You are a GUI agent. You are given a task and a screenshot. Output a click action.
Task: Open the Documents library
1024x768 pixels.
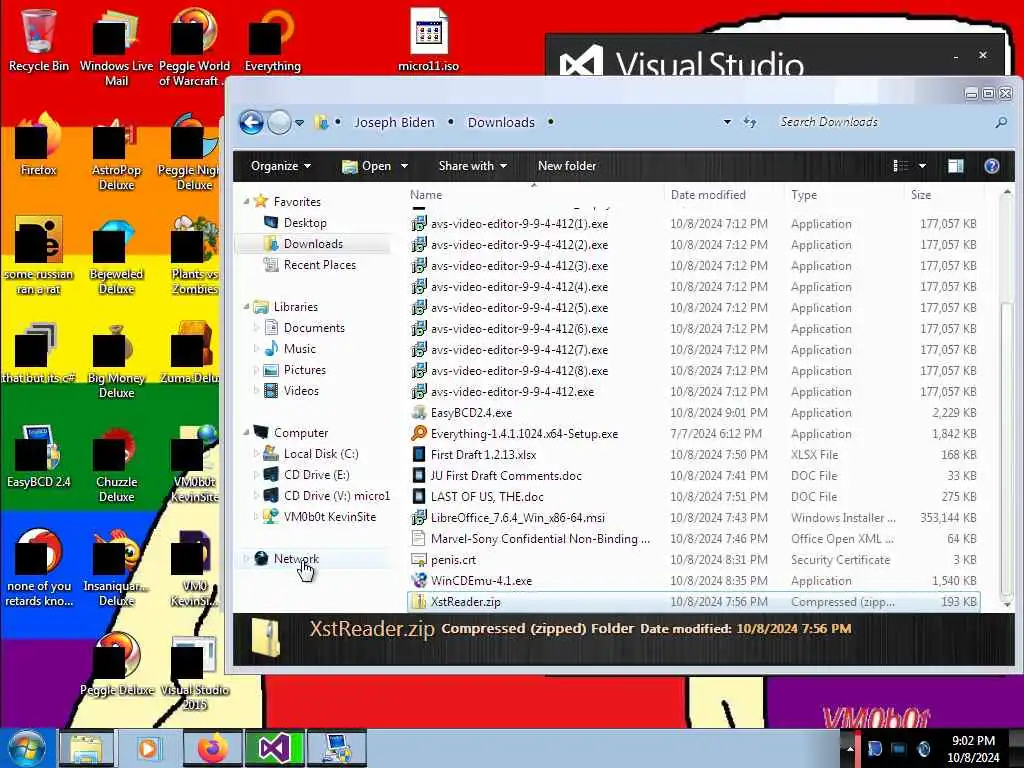click(x=313, y=328)
